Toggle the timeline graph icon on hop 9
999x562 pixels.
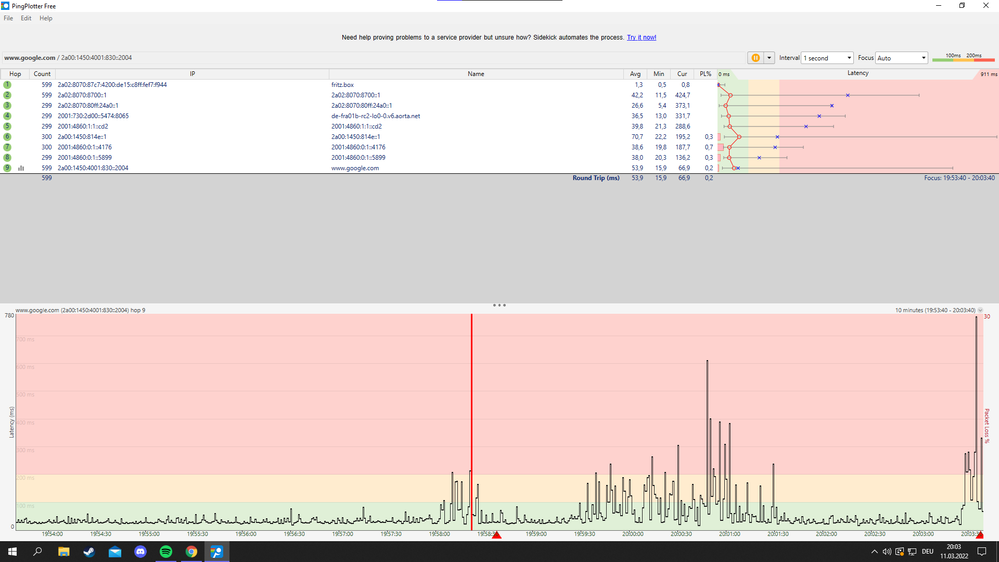(21, 168)
